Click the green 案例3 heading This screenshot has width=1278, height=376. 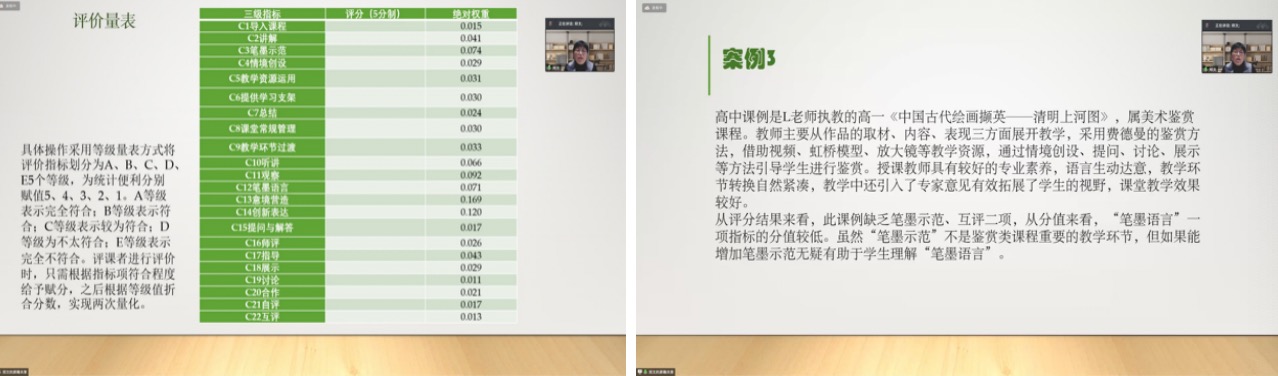750,60
